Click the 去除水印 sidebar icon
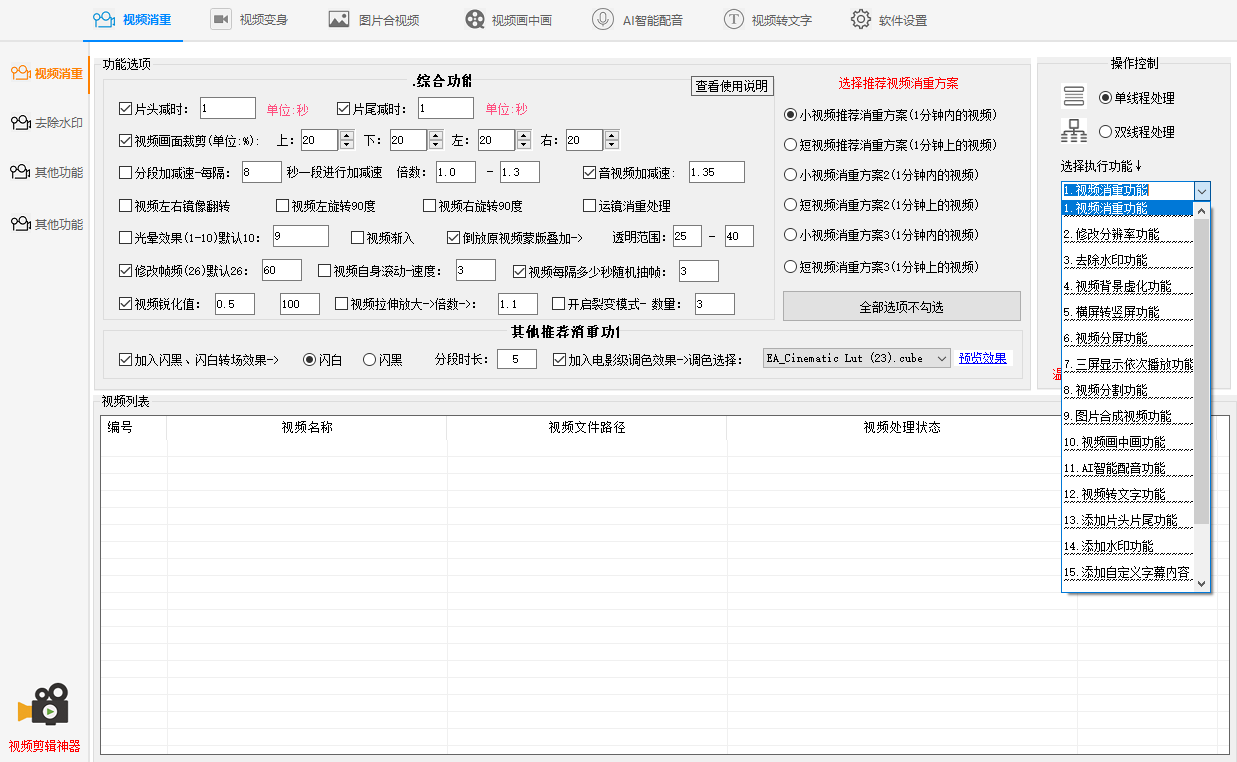The width and height of the screenshot is (1237, 762). point(20,123)
